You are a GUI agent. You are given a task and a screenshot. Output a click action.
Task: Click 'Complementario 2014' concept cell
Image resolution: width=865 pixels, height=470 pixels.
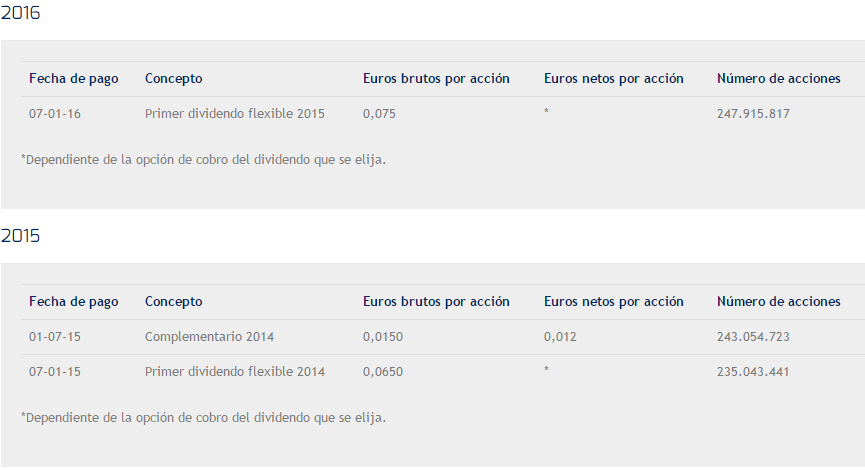click(x=209, y=337)
